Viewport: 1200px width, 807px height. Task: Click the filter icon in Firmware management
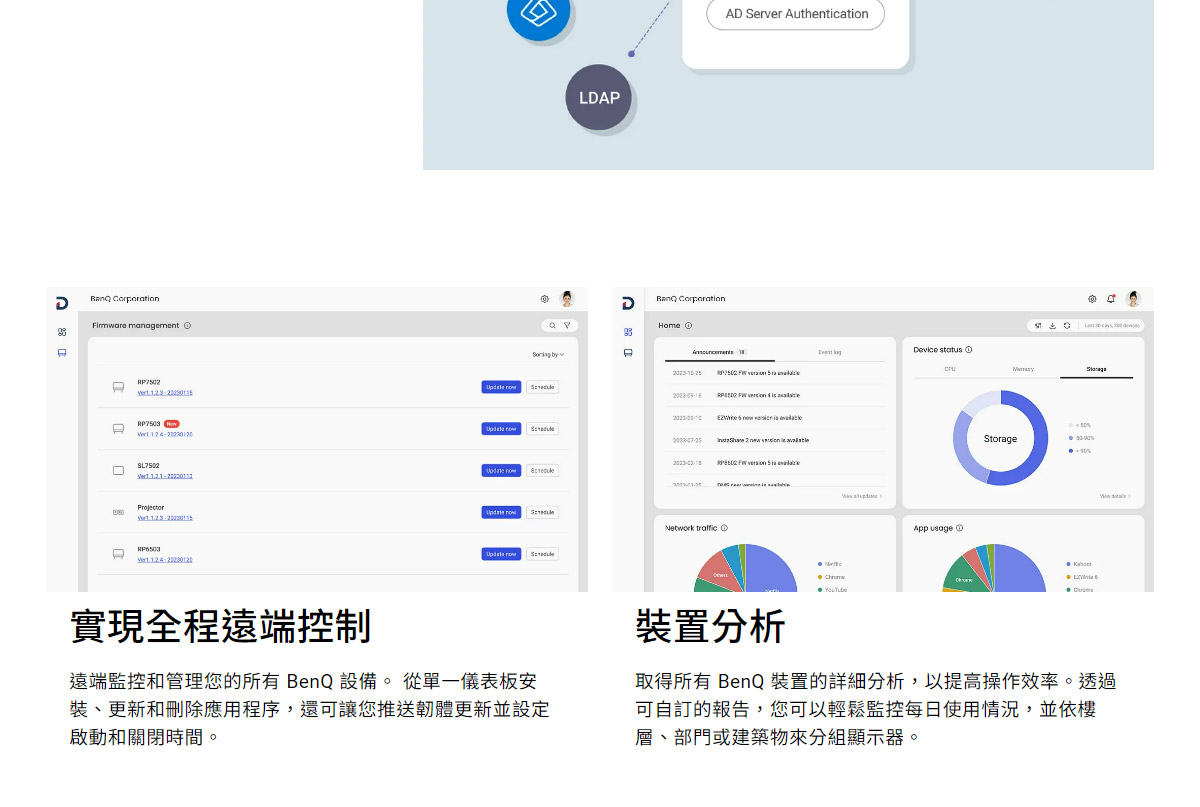(567, 326)
